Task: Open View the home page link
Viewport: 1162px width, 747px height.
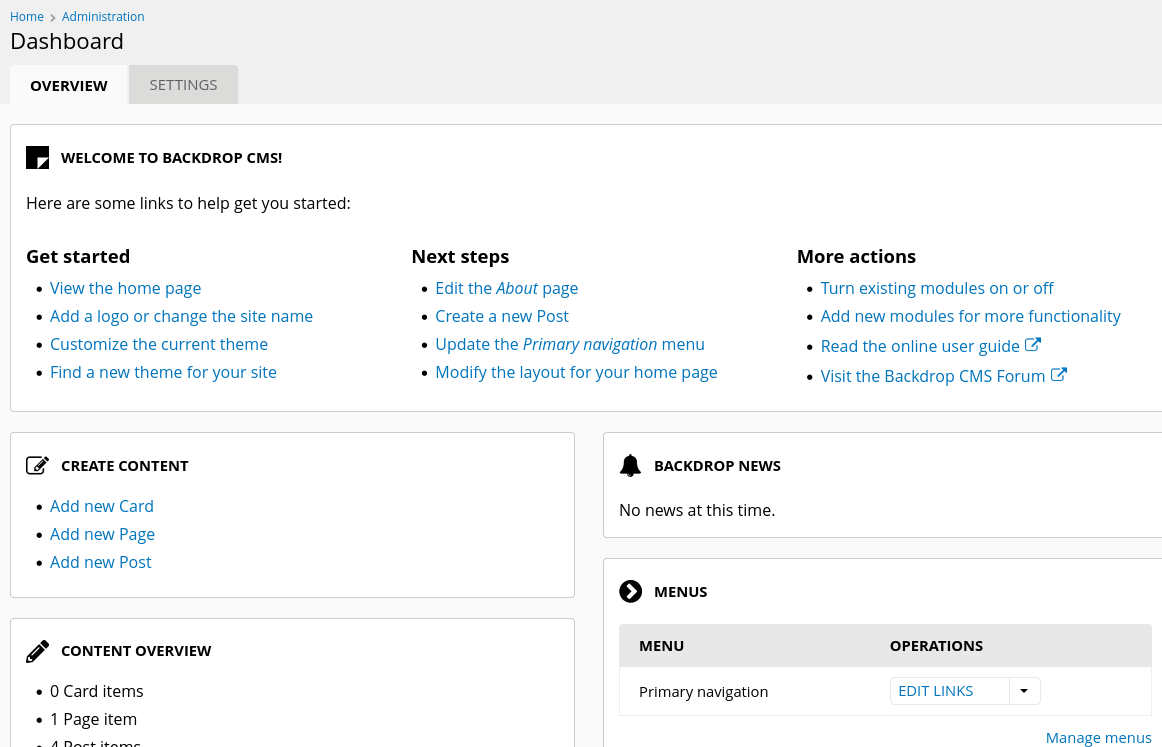Action: (125, 288)
